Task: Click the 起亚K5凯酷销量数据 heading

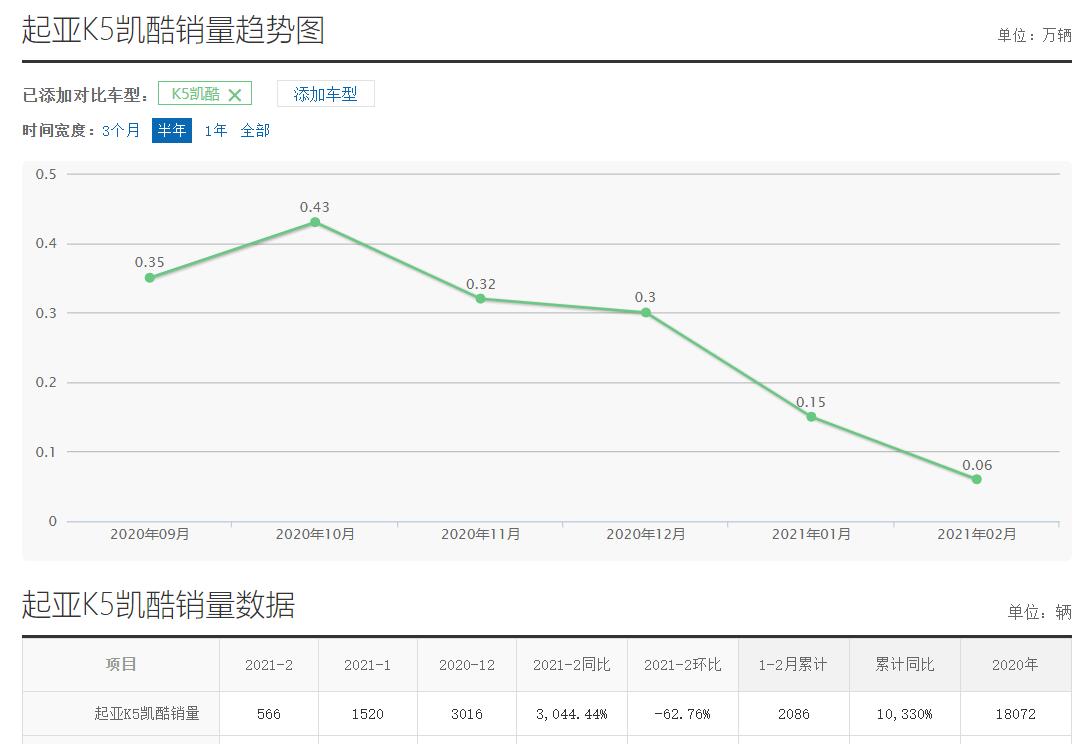Action: pos(159,605)
